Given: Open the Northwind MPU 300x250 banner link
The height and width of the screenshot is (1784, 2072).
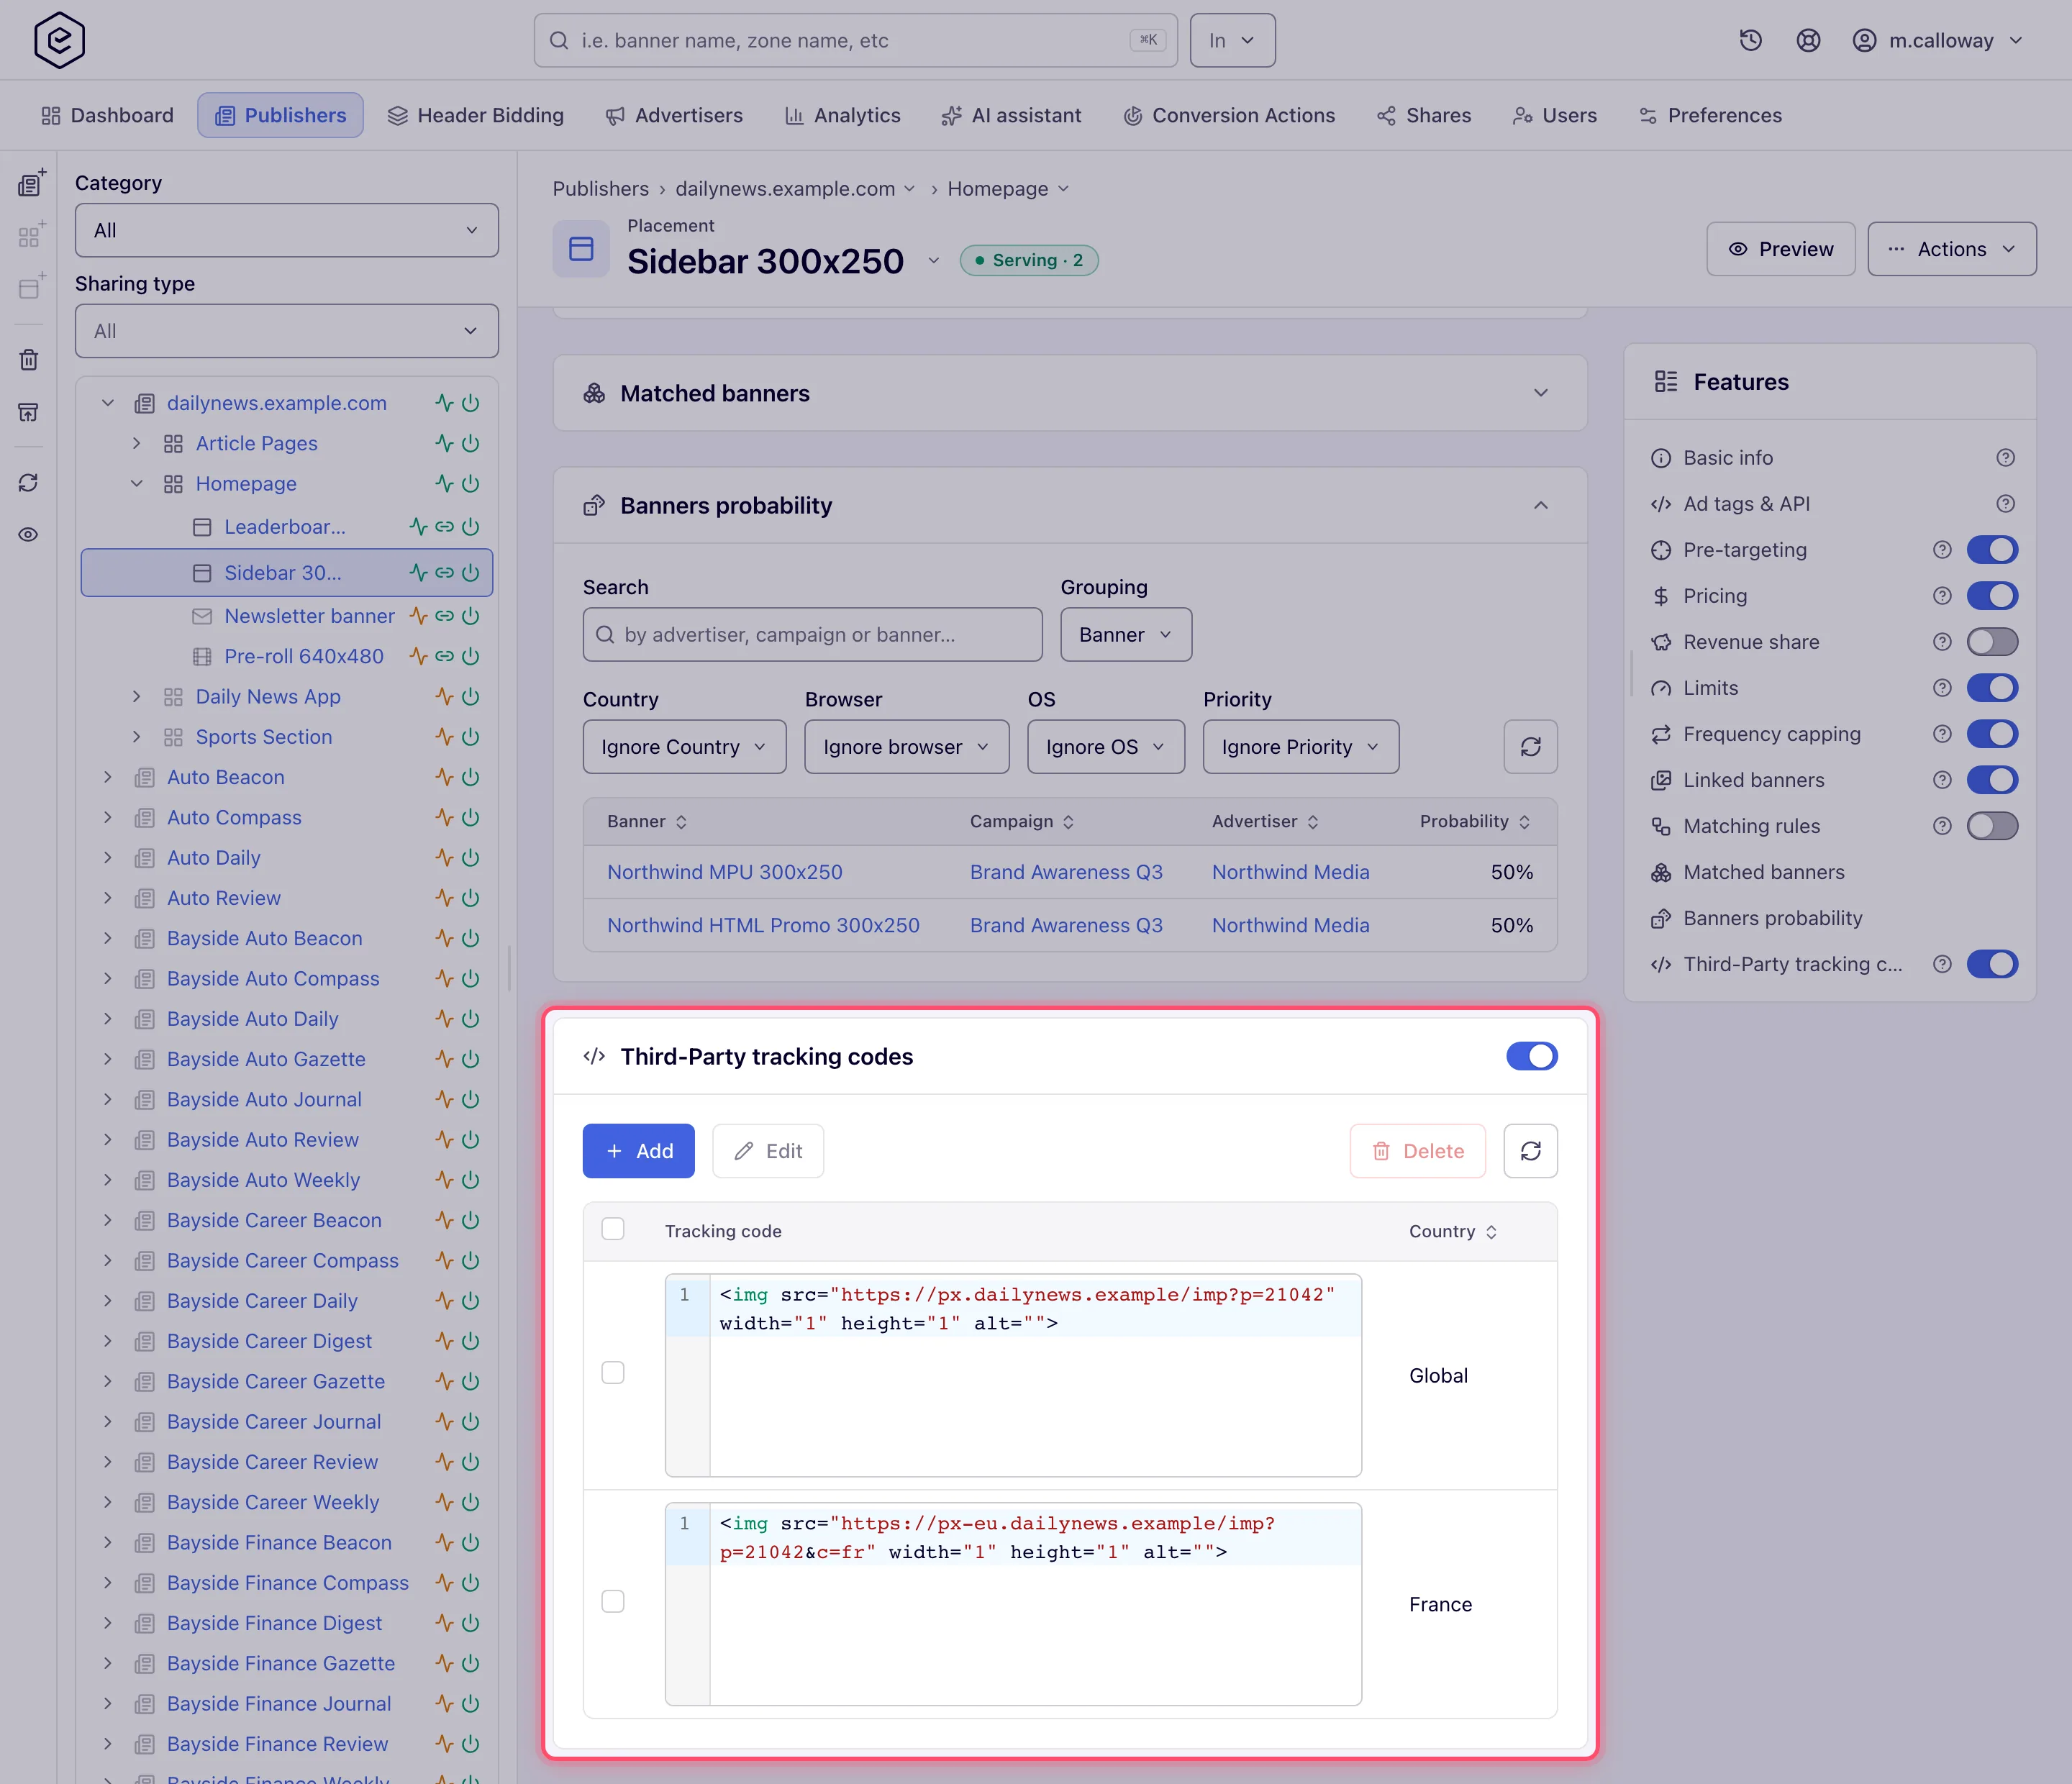Looking at the screenshot, I should [725, 872].
